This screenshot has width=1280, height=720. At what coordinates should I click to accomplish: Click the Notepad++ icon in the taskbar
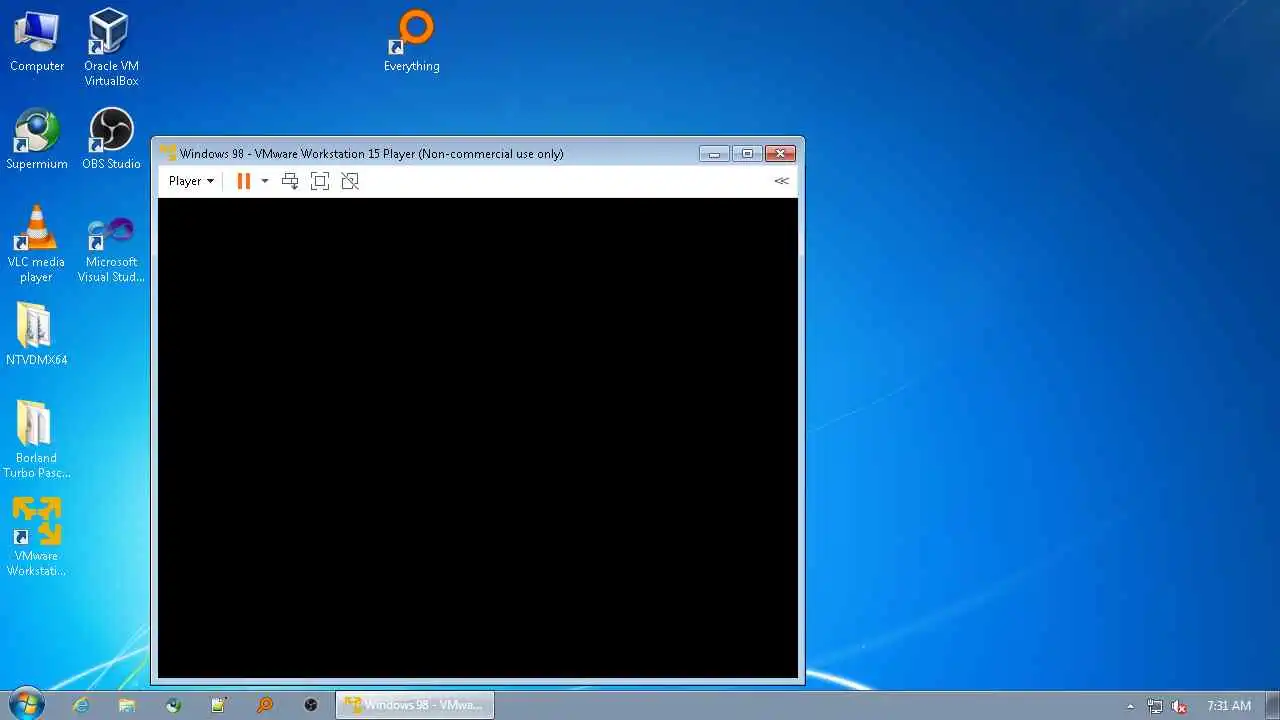click(219, 705)
